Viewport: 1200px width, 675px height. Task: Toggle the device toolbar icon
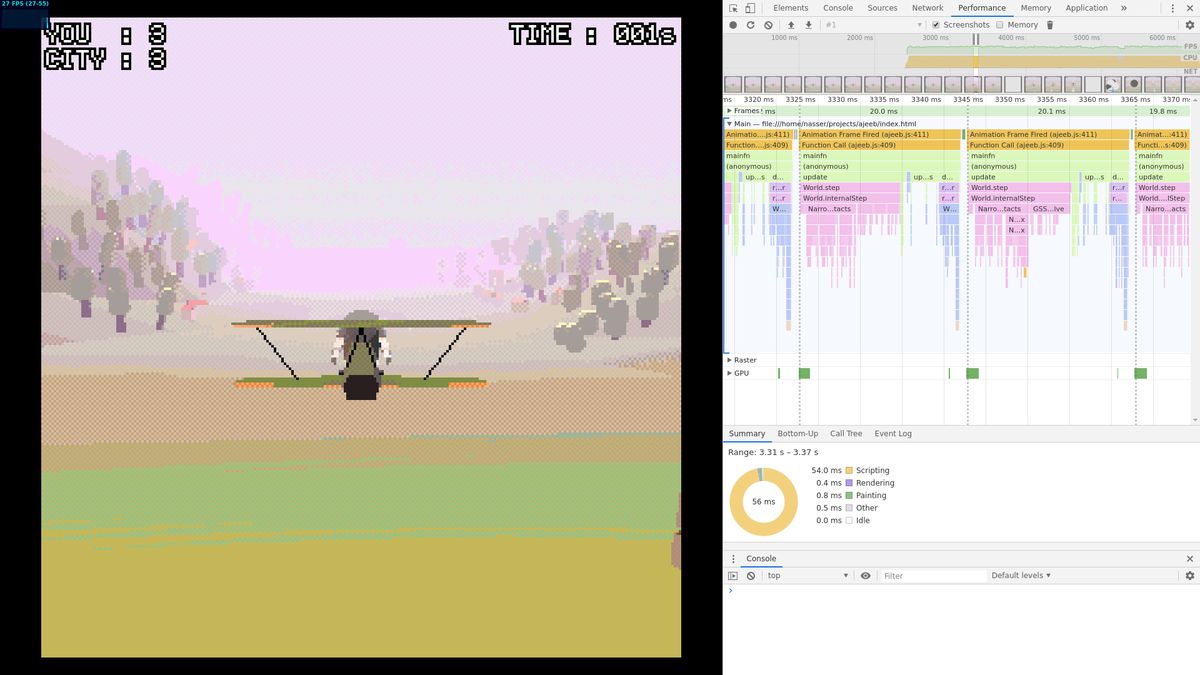tap(750, 8)
